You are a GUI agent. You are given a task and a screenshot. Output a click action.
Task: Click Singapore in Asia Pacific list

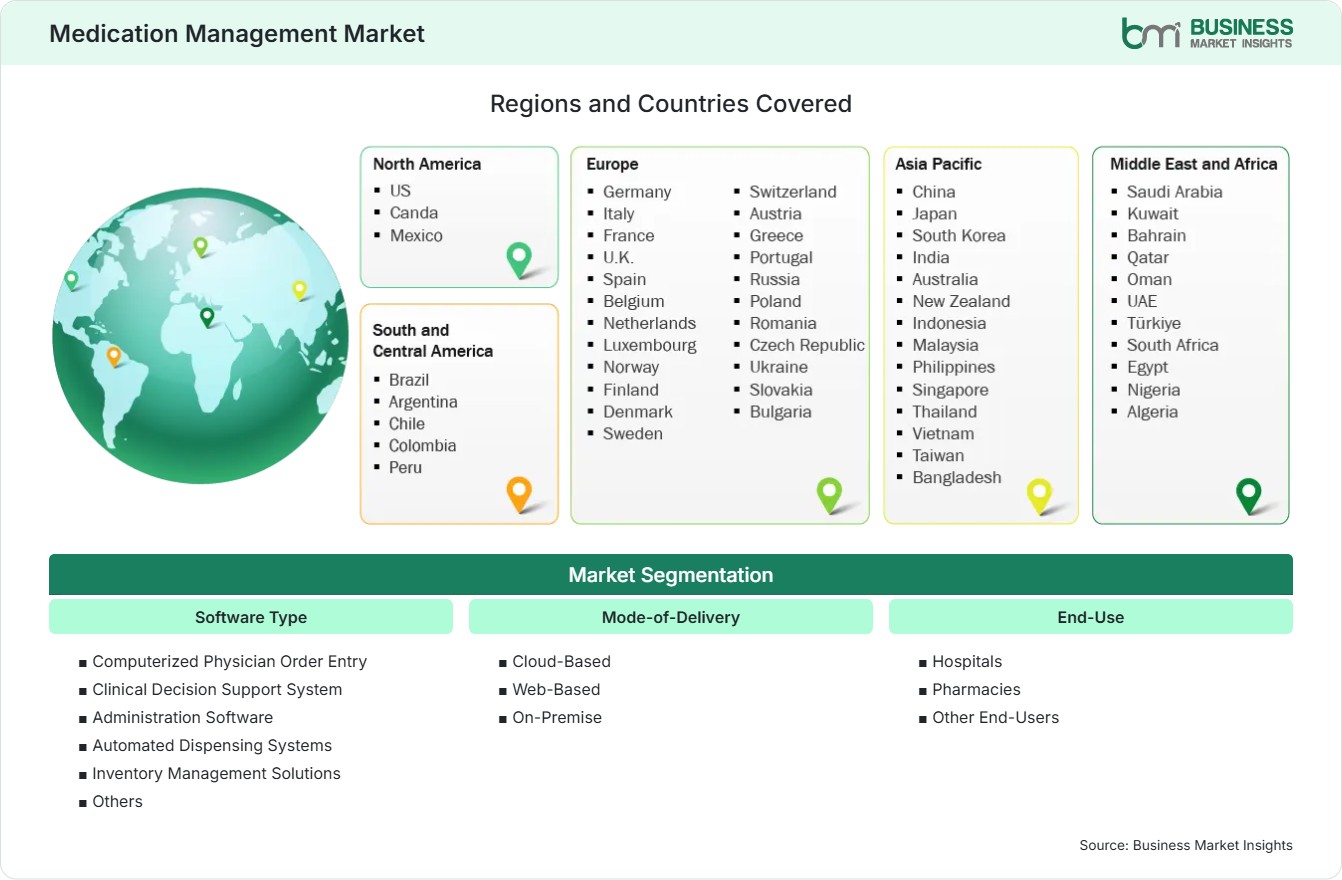(x=950, y=390)
